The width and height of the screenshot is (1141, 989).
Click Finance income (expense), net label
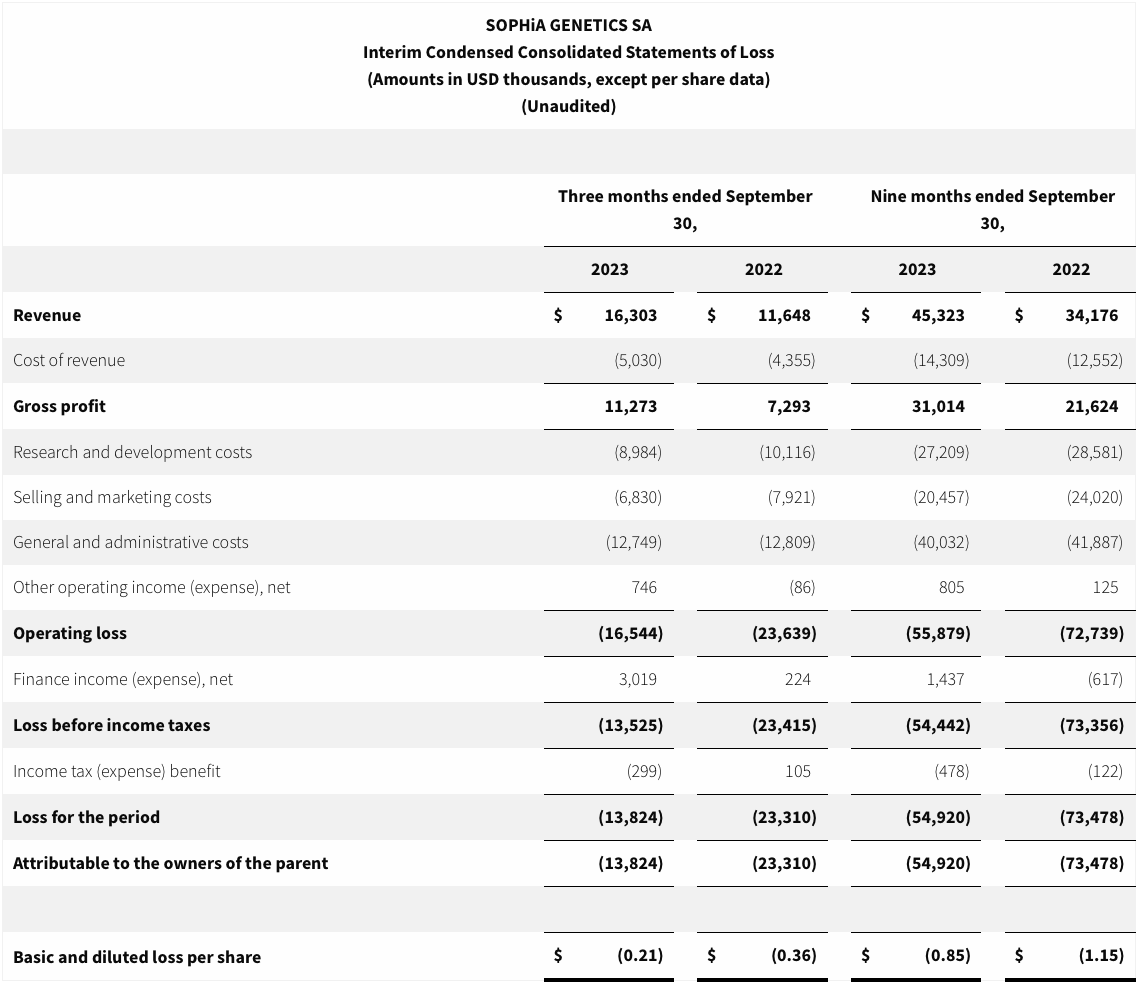[x=122, y=679]
